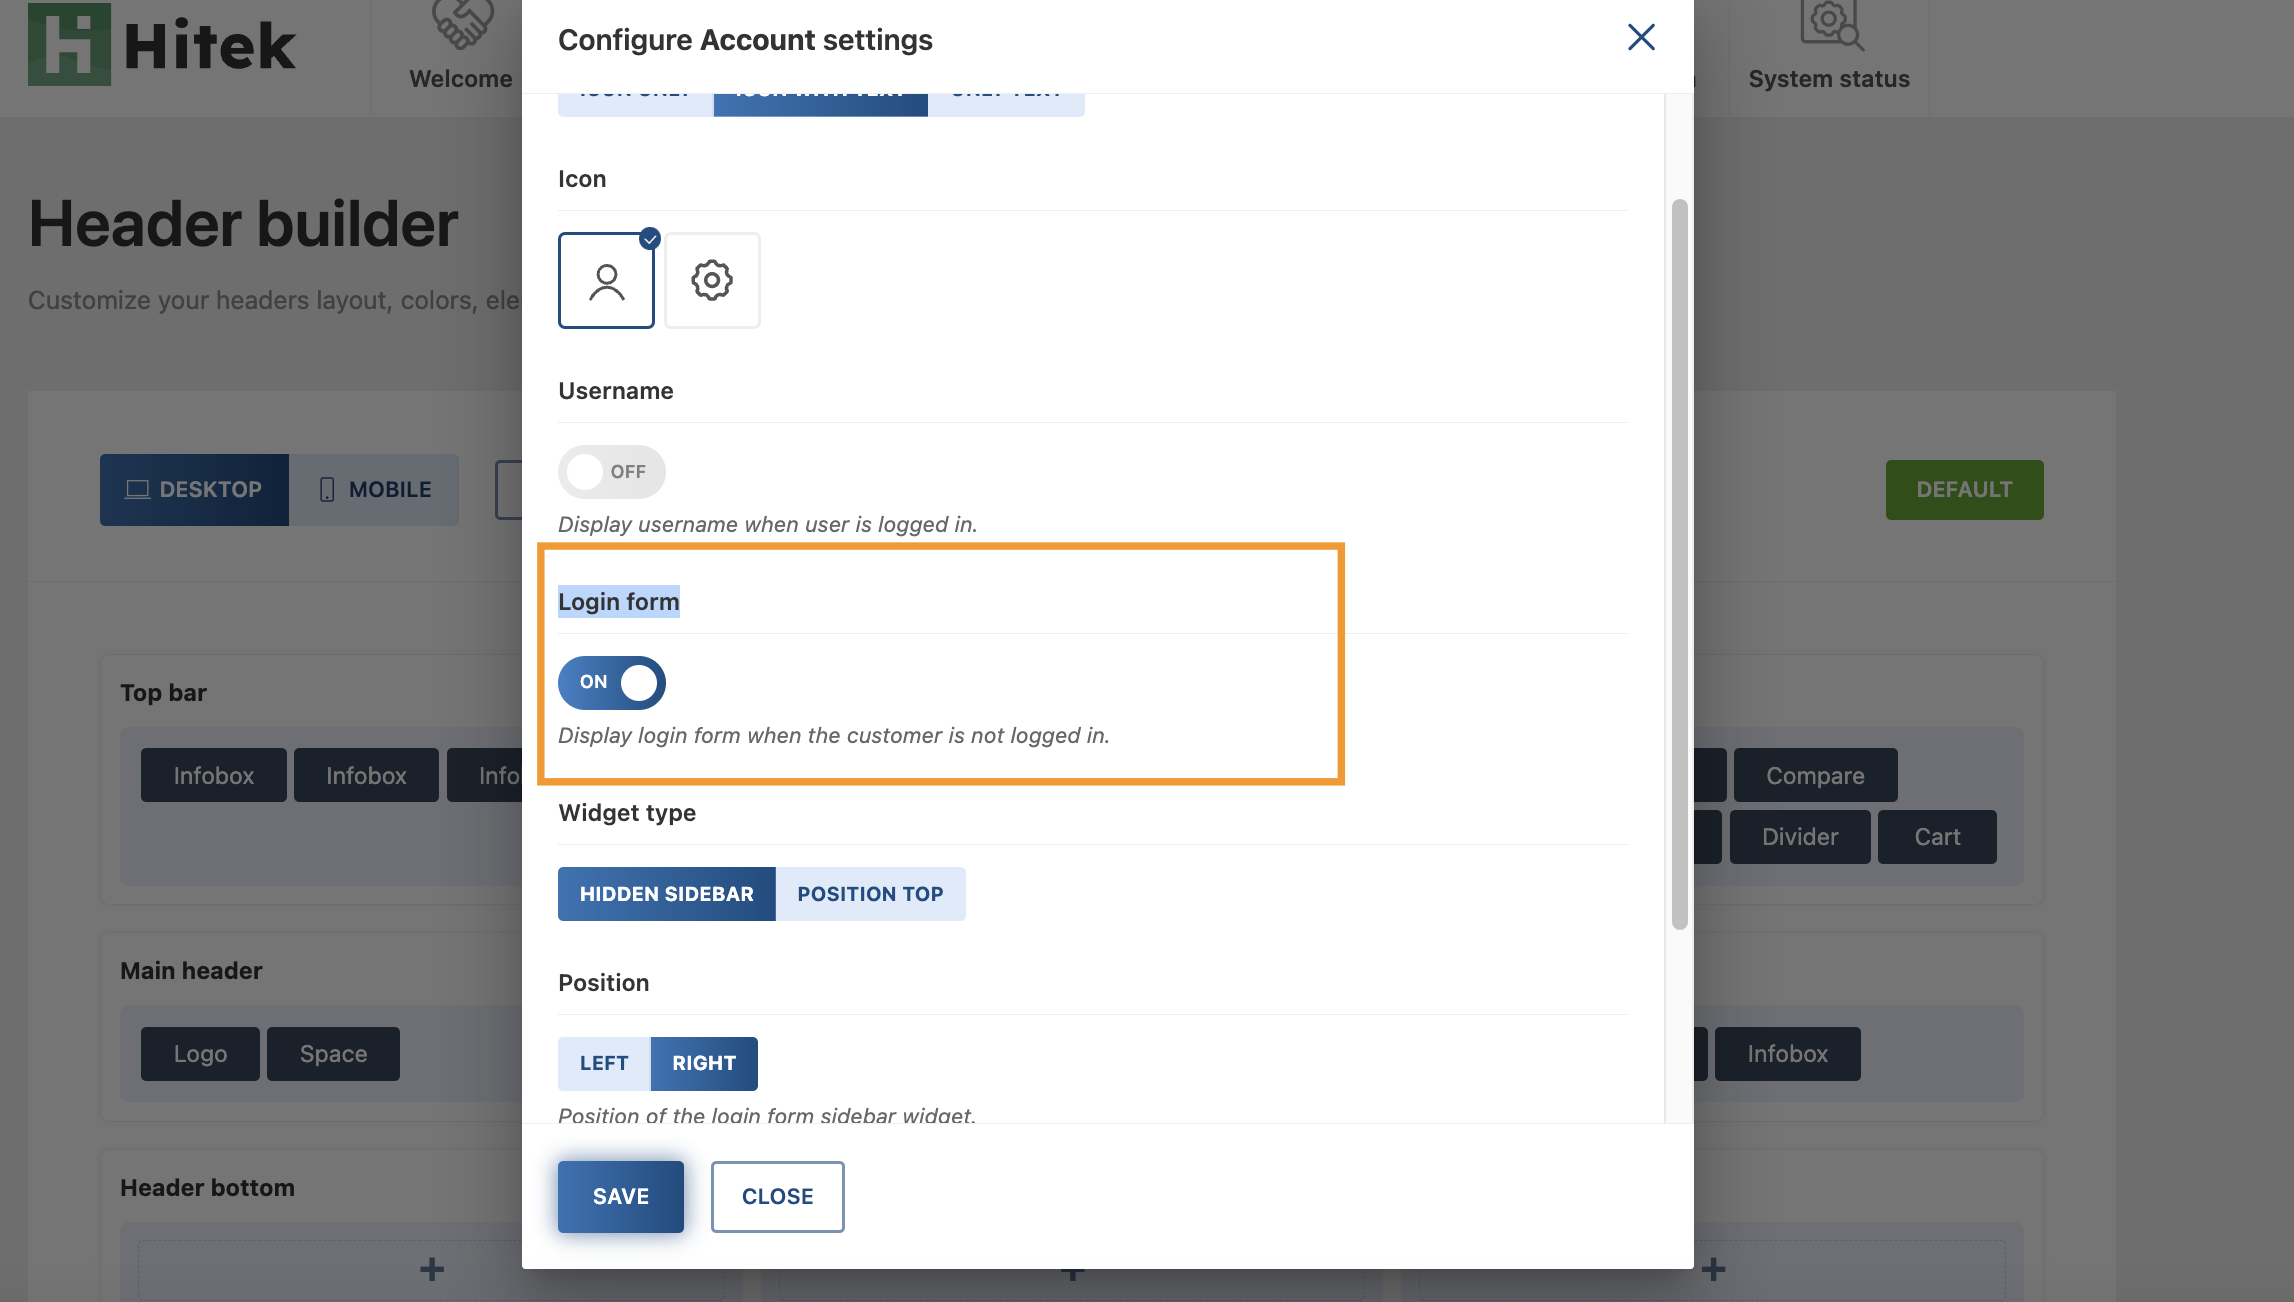Click the user account person icon
The width and height of the screenshot is (2294, 1302).
pos(607,281)
